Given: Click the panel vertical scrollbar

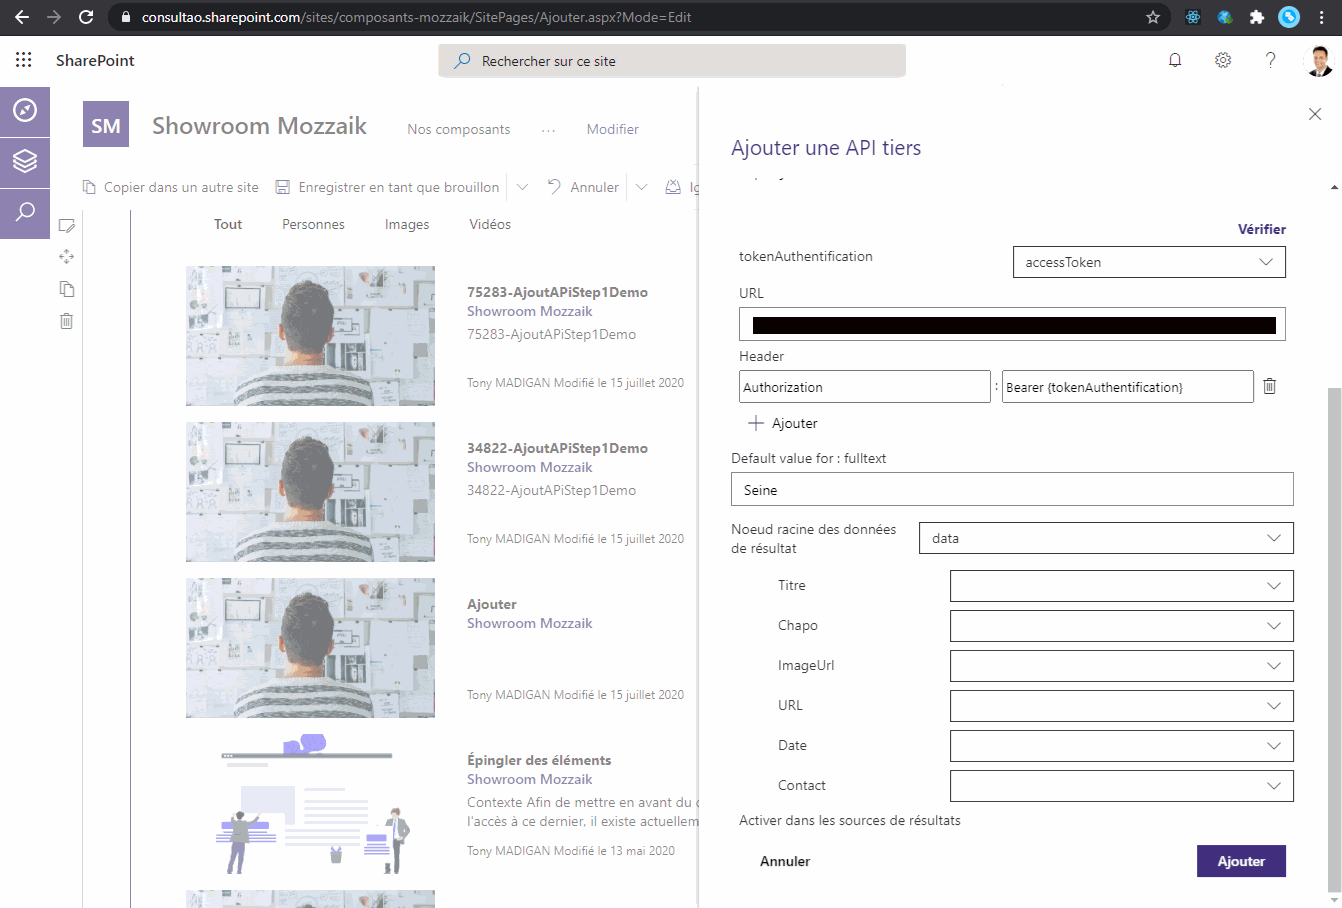Looking at the screenshot, I should 1334,640.
